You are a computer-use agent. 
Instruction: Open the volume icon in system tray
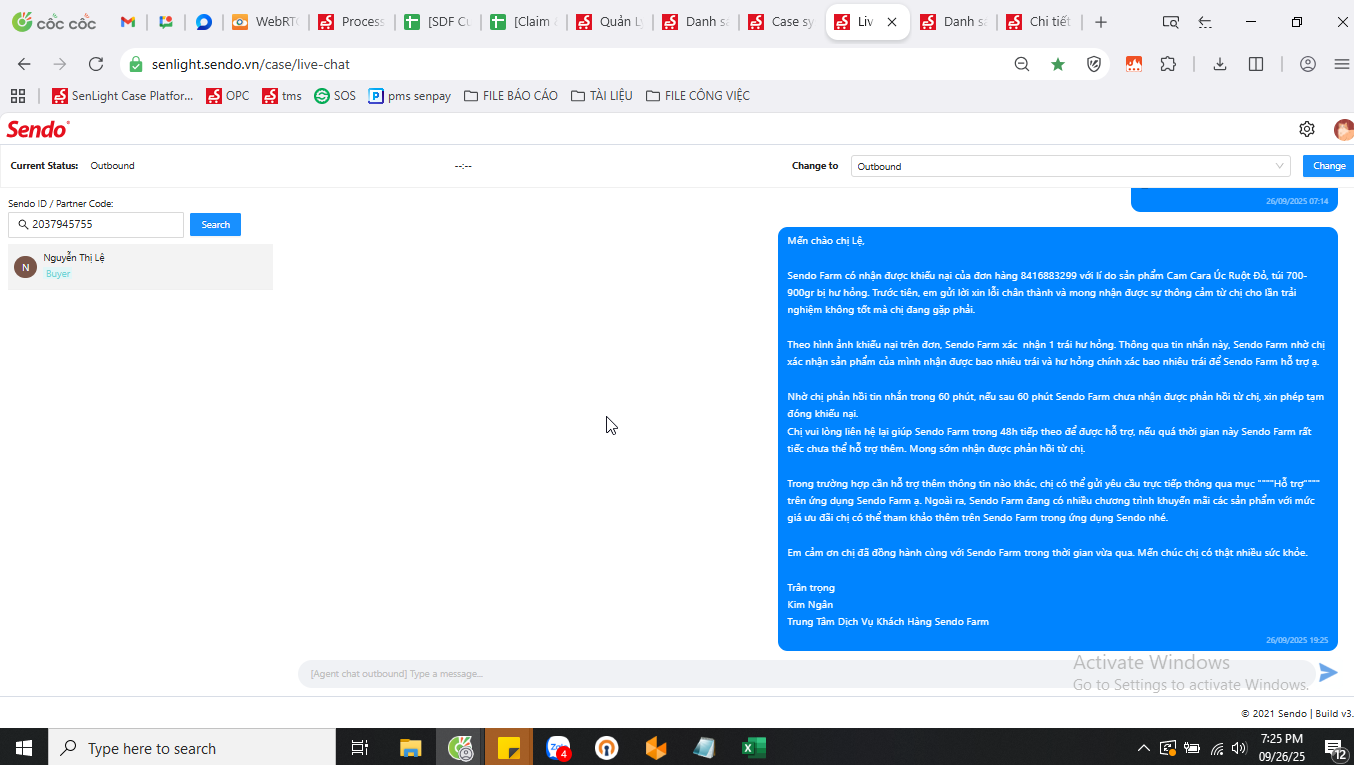click(x=1239, y=748)
